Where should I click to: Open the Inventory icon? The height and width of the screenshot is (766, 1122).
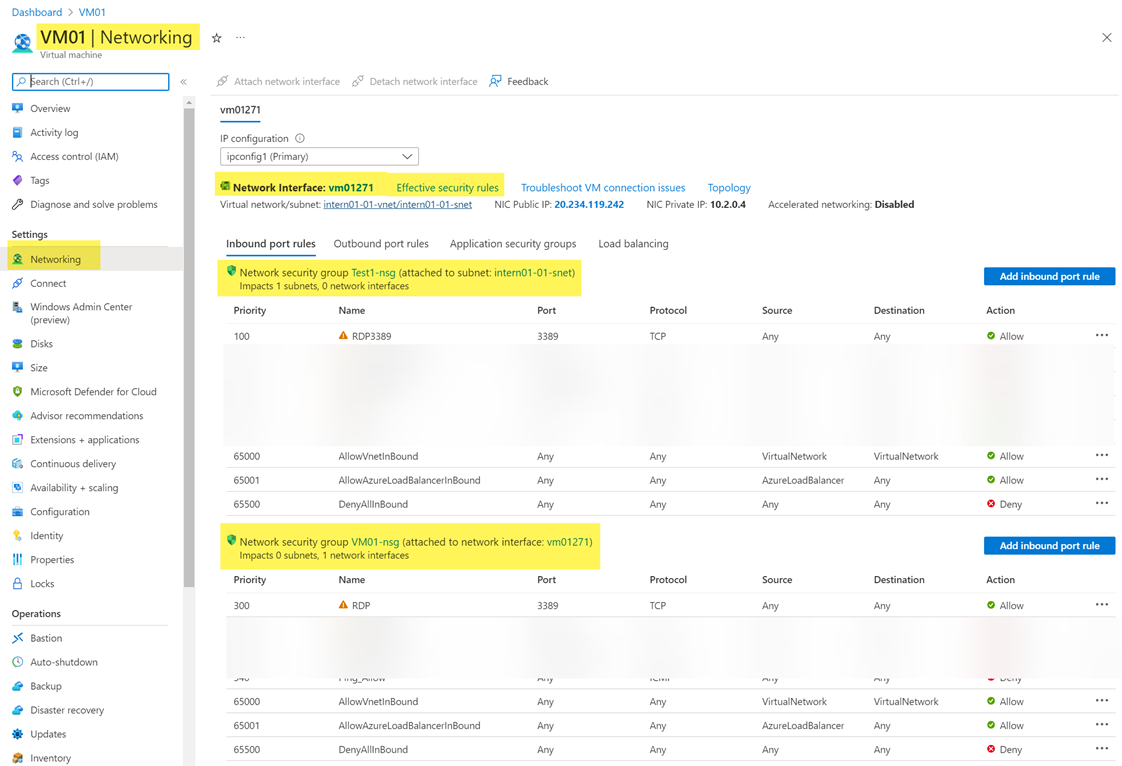(18, 757)
